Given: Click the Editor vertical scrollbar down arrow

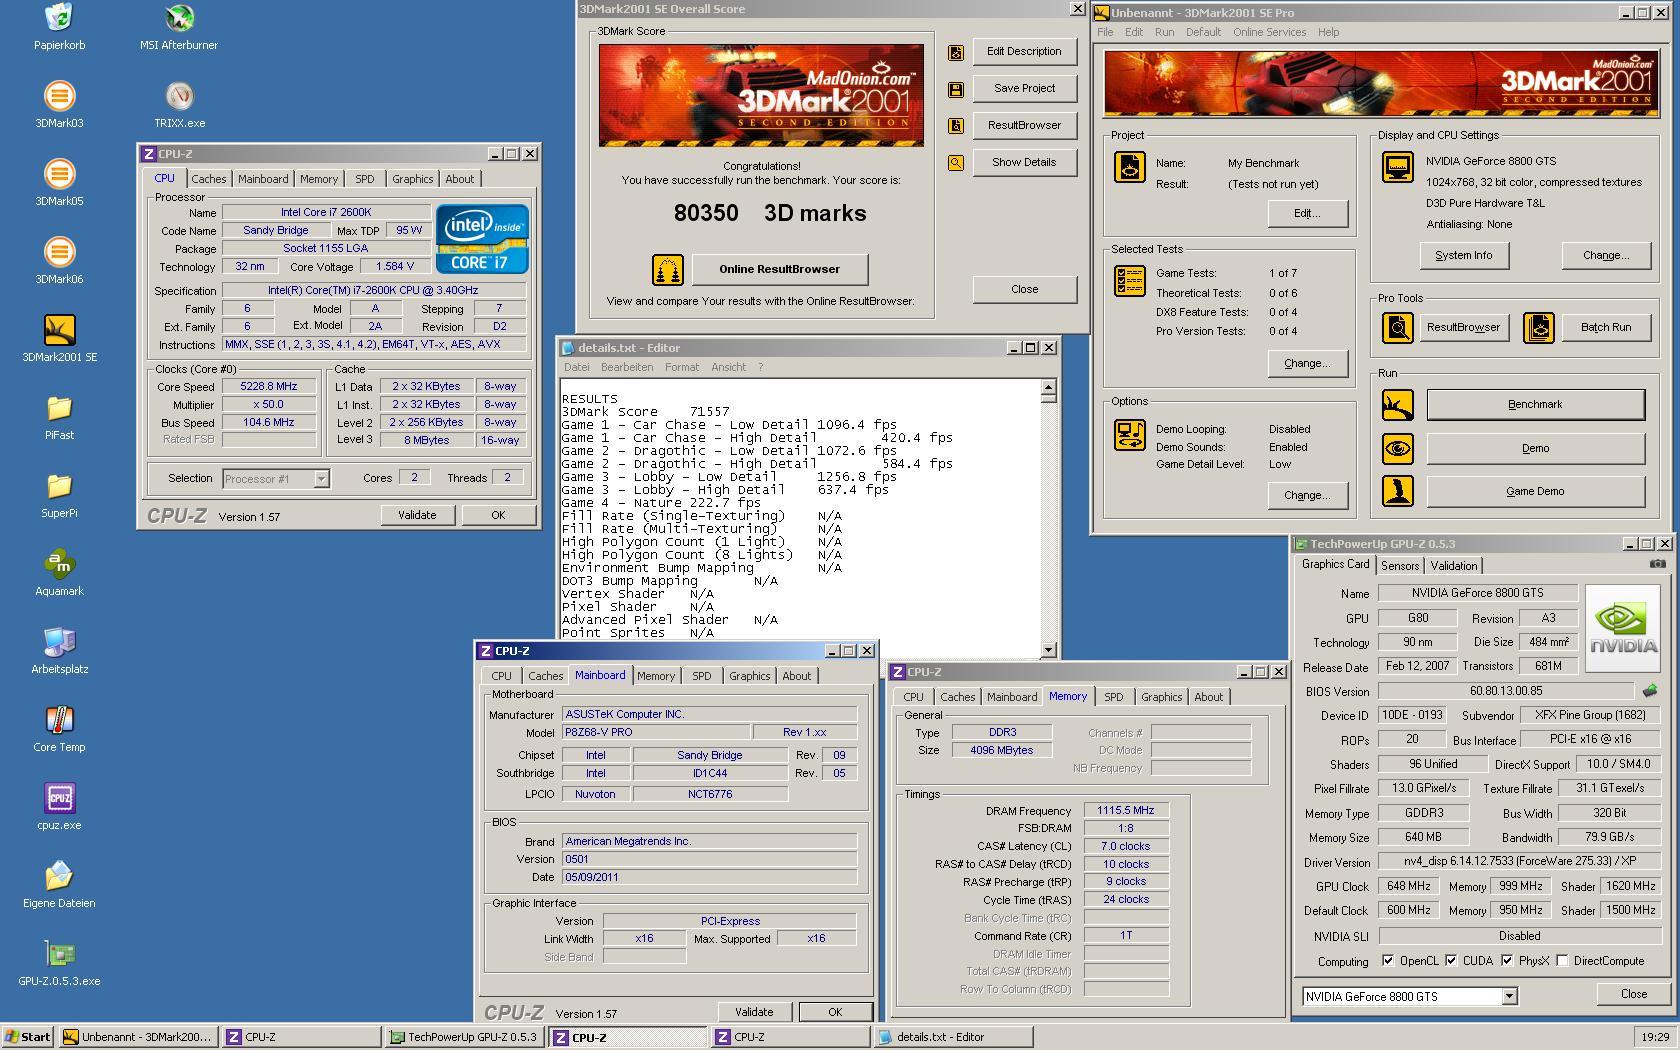Looking at the screenshot, I should tap(1048, 650).
